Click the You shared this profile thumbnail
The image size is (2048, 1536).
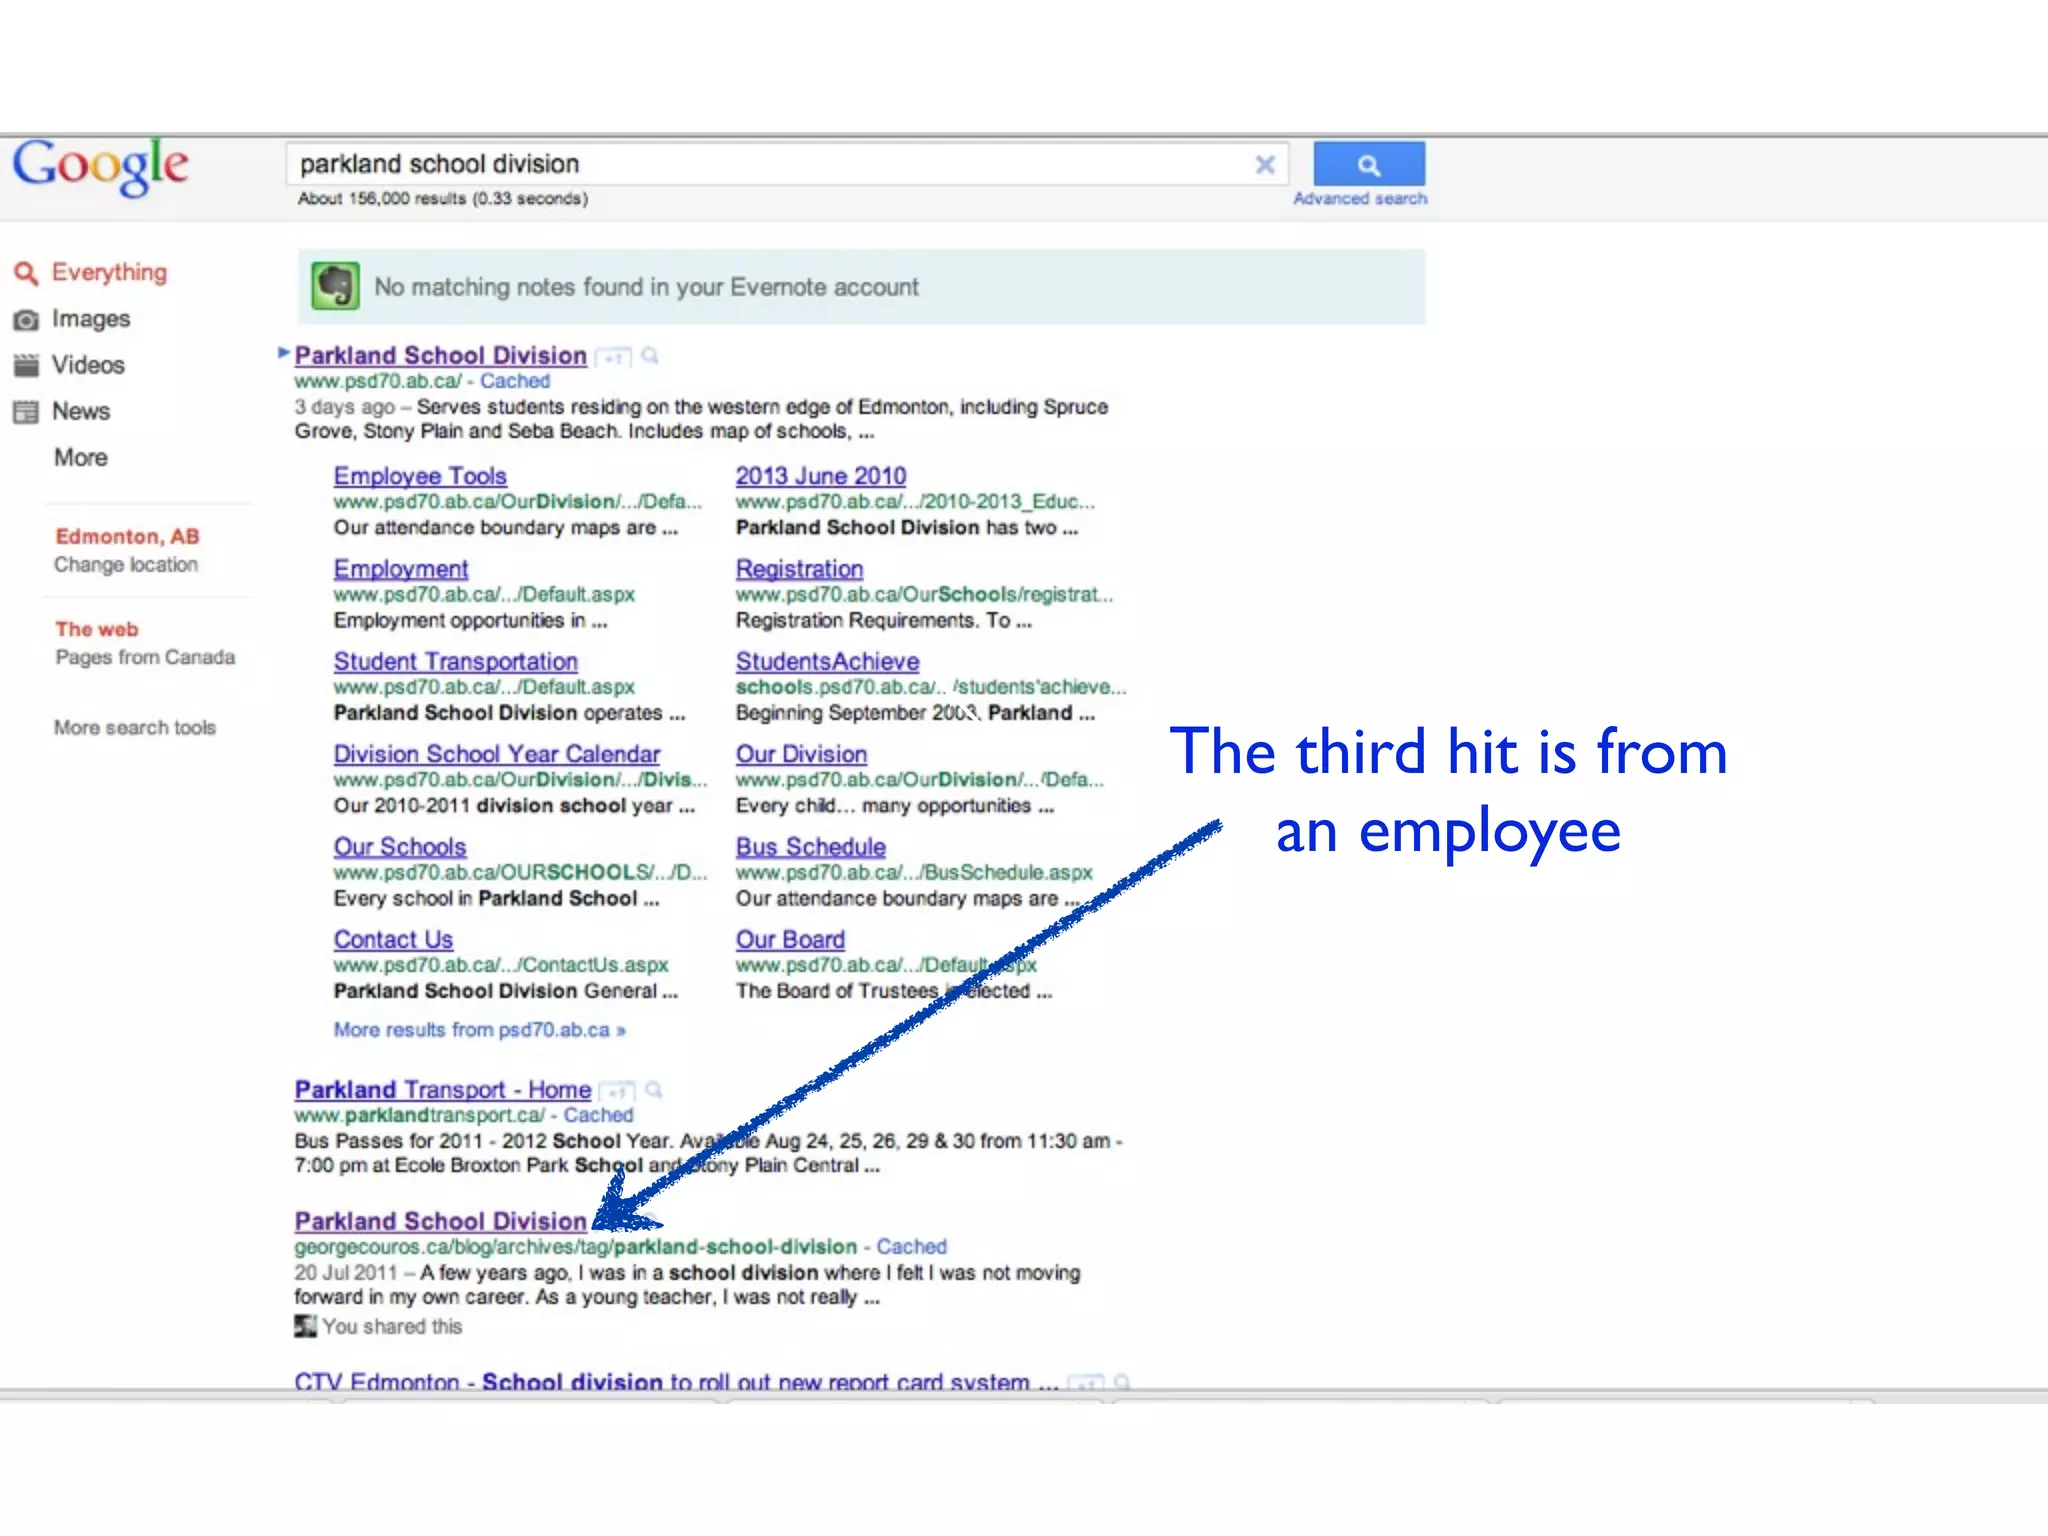305,1327
